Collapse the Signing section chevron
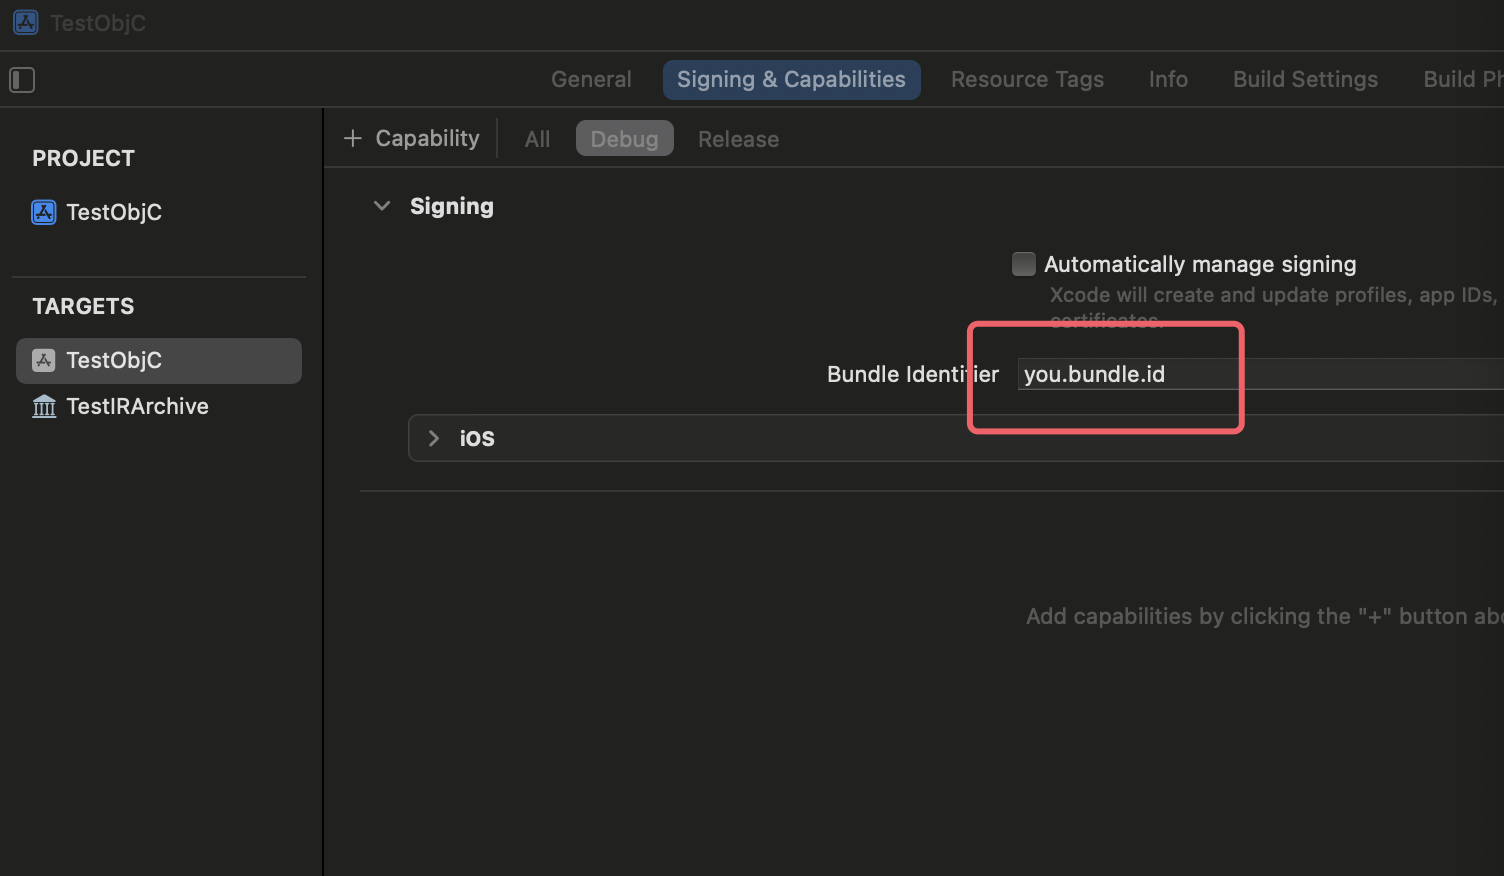 pos(381,206)
